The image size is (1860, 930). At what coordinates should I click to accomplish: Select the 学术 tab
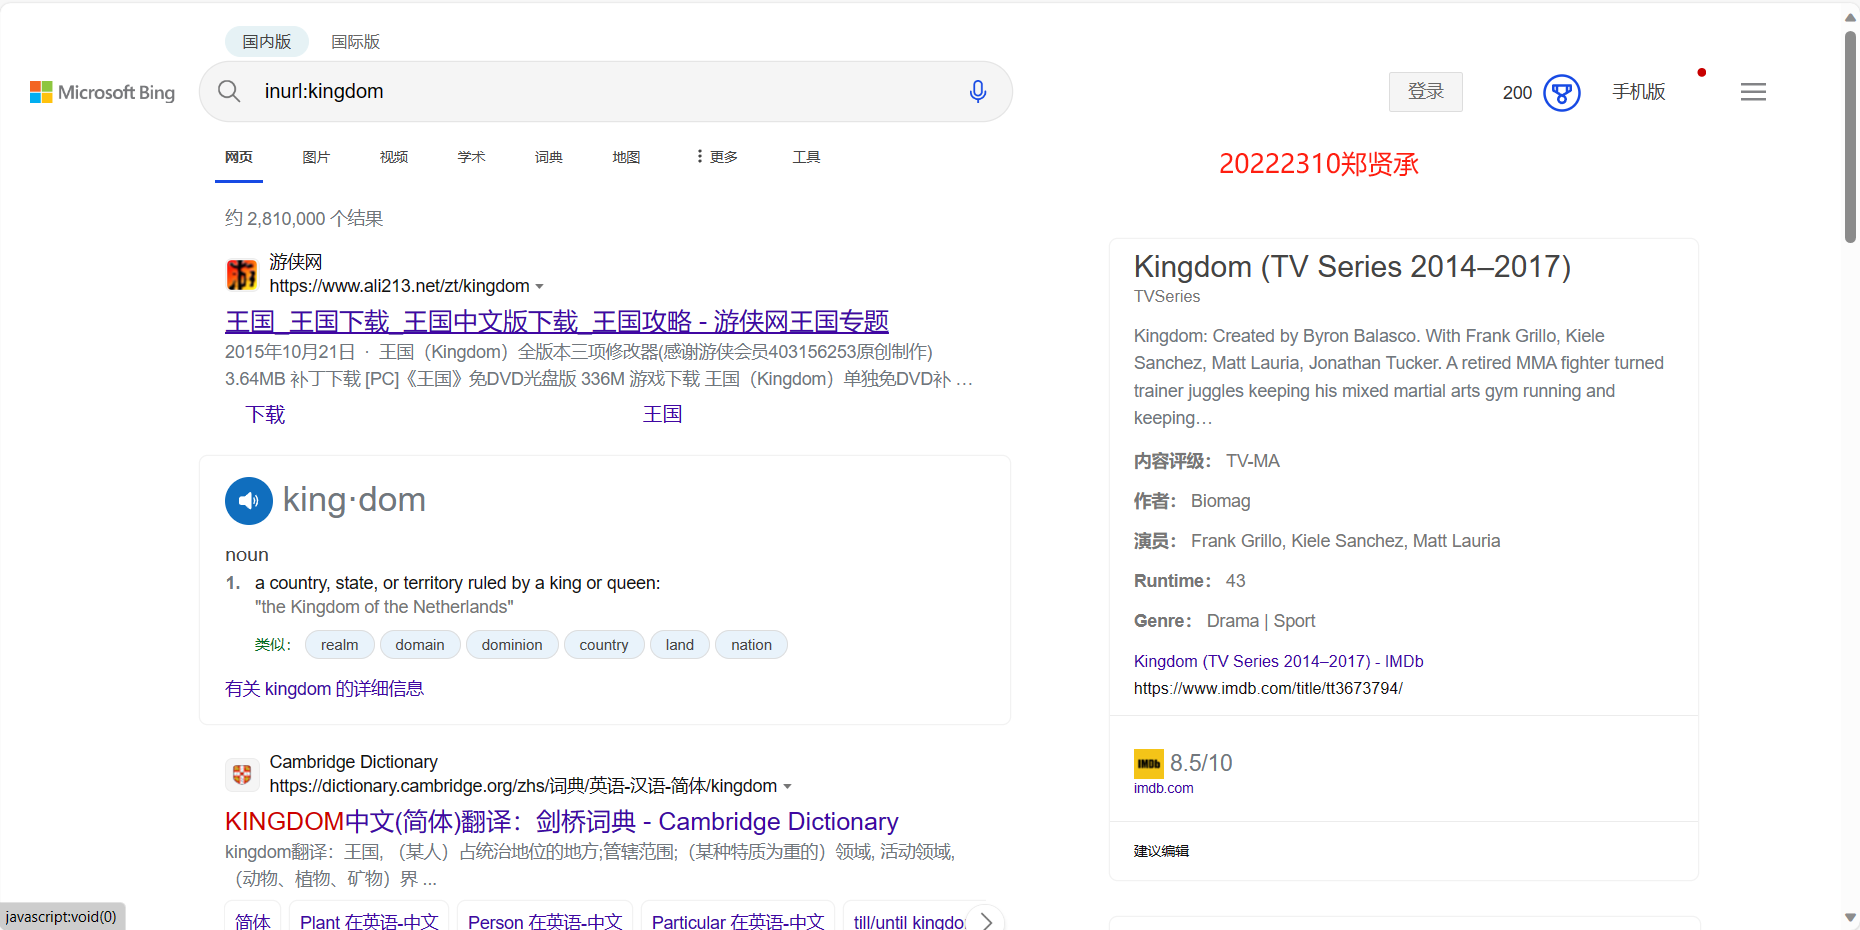coord(471,157)
